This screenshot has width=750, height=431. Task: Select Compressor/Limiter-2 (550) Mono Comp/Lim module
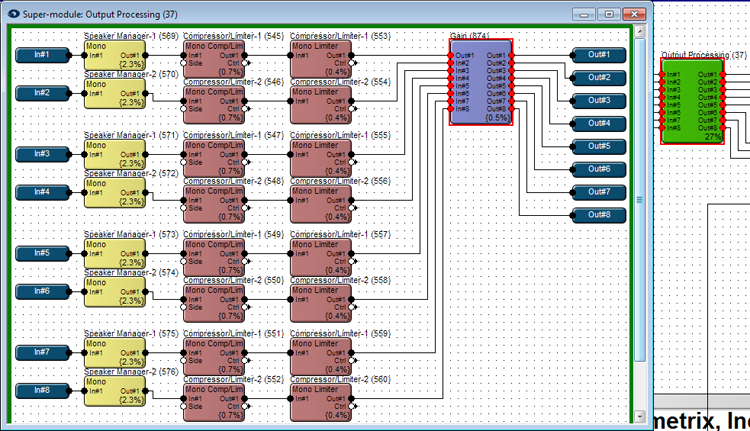pos(214,303)
